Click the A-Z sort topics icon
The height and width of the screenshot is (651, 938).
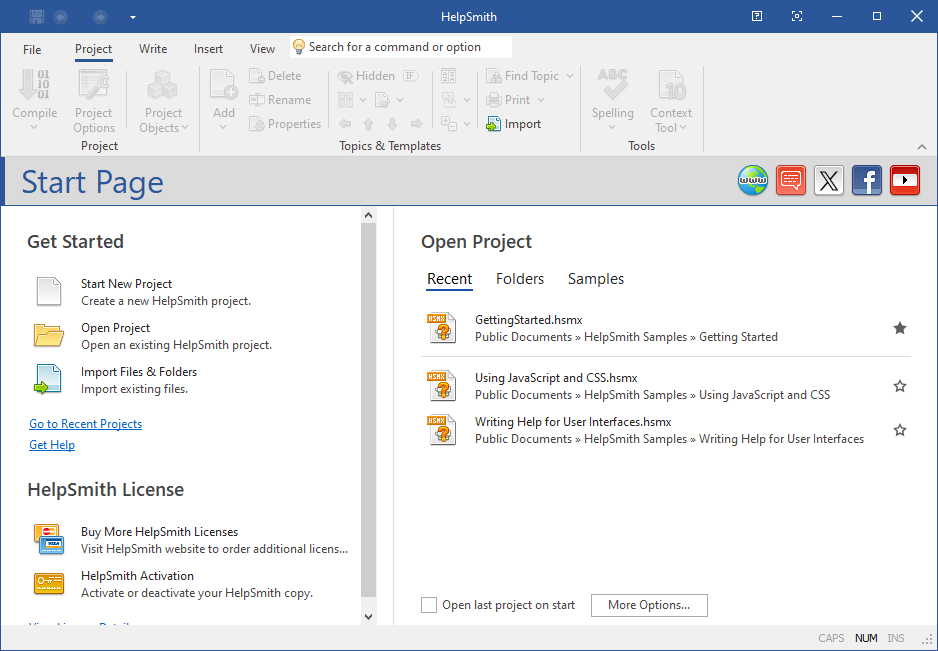pyautogui.click(x=448, y=76)
